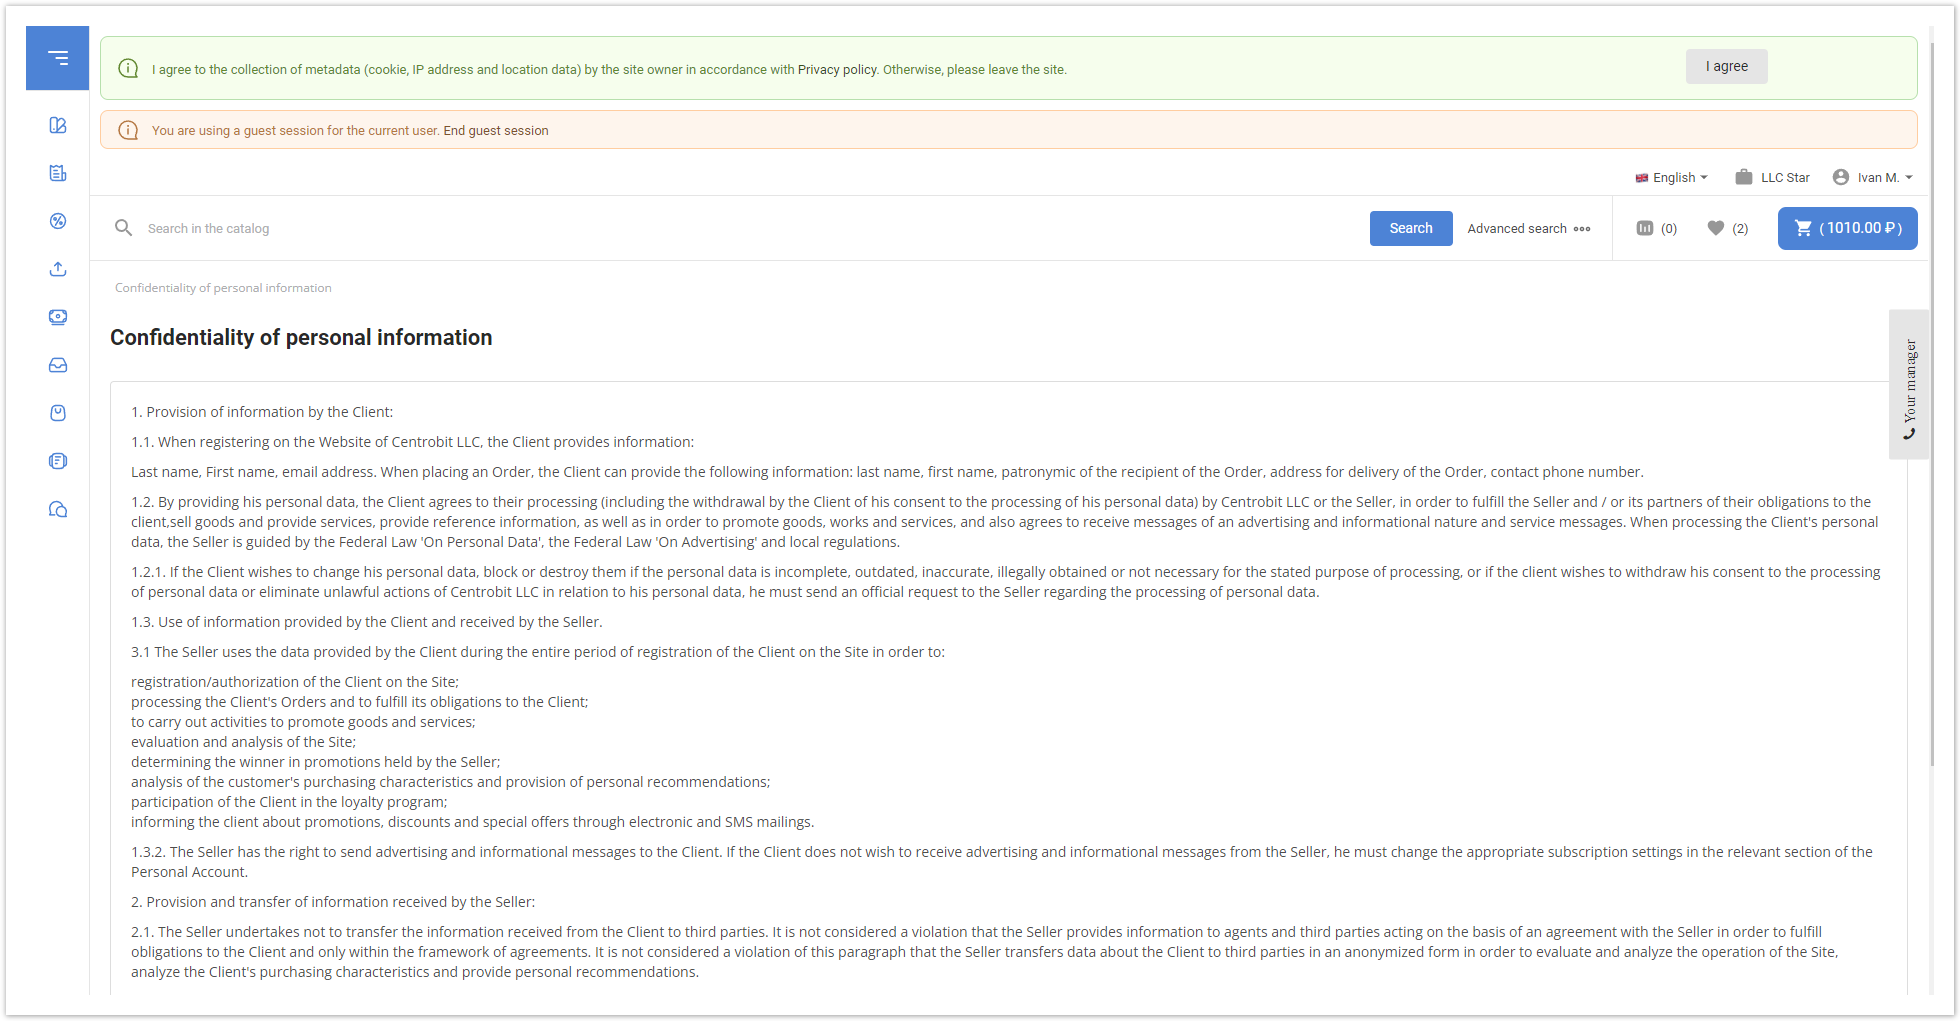The width and height of the screenshot is (1960, 1021).
Task: Open the cart button showing 1010.00 ₽
Action: [1847, 228]
